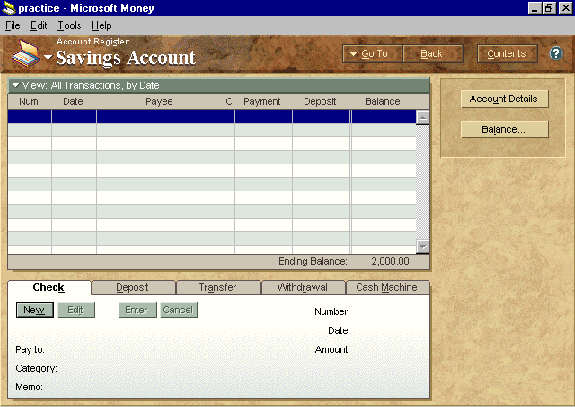The width and height of the screenshot is (575, 407).
Task: Click New to start a transaction
Action: coord(35,310)
